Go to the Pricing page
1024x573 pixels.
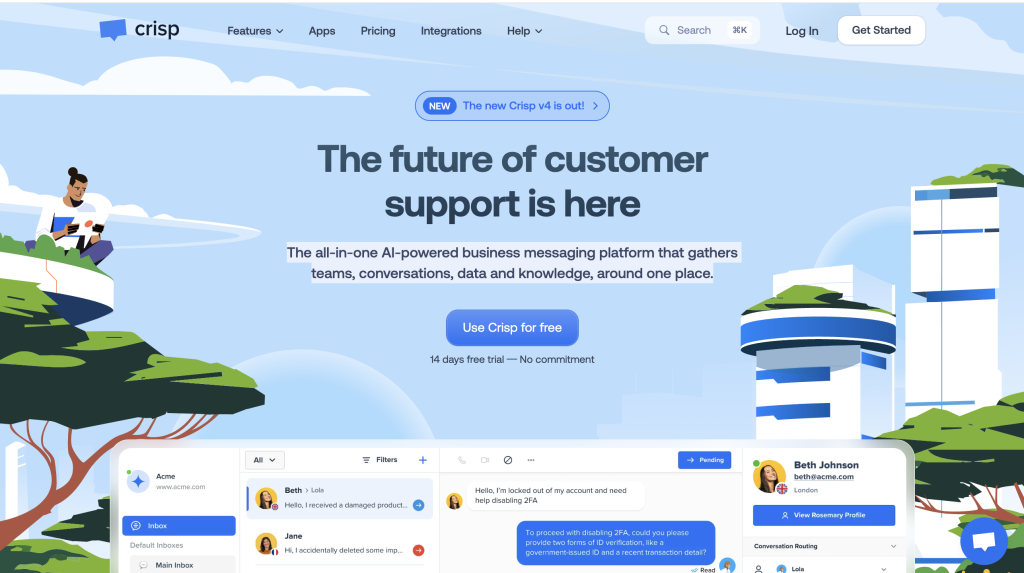tap(377, 31)
